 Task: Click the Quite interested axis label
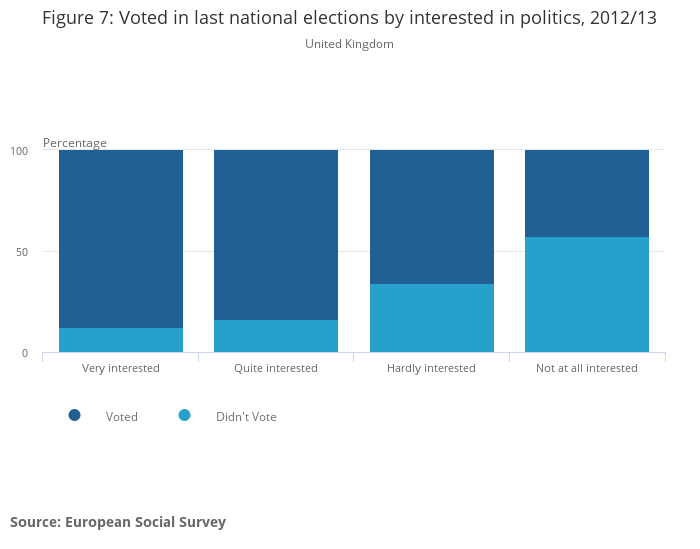click(x=276, y=368)
